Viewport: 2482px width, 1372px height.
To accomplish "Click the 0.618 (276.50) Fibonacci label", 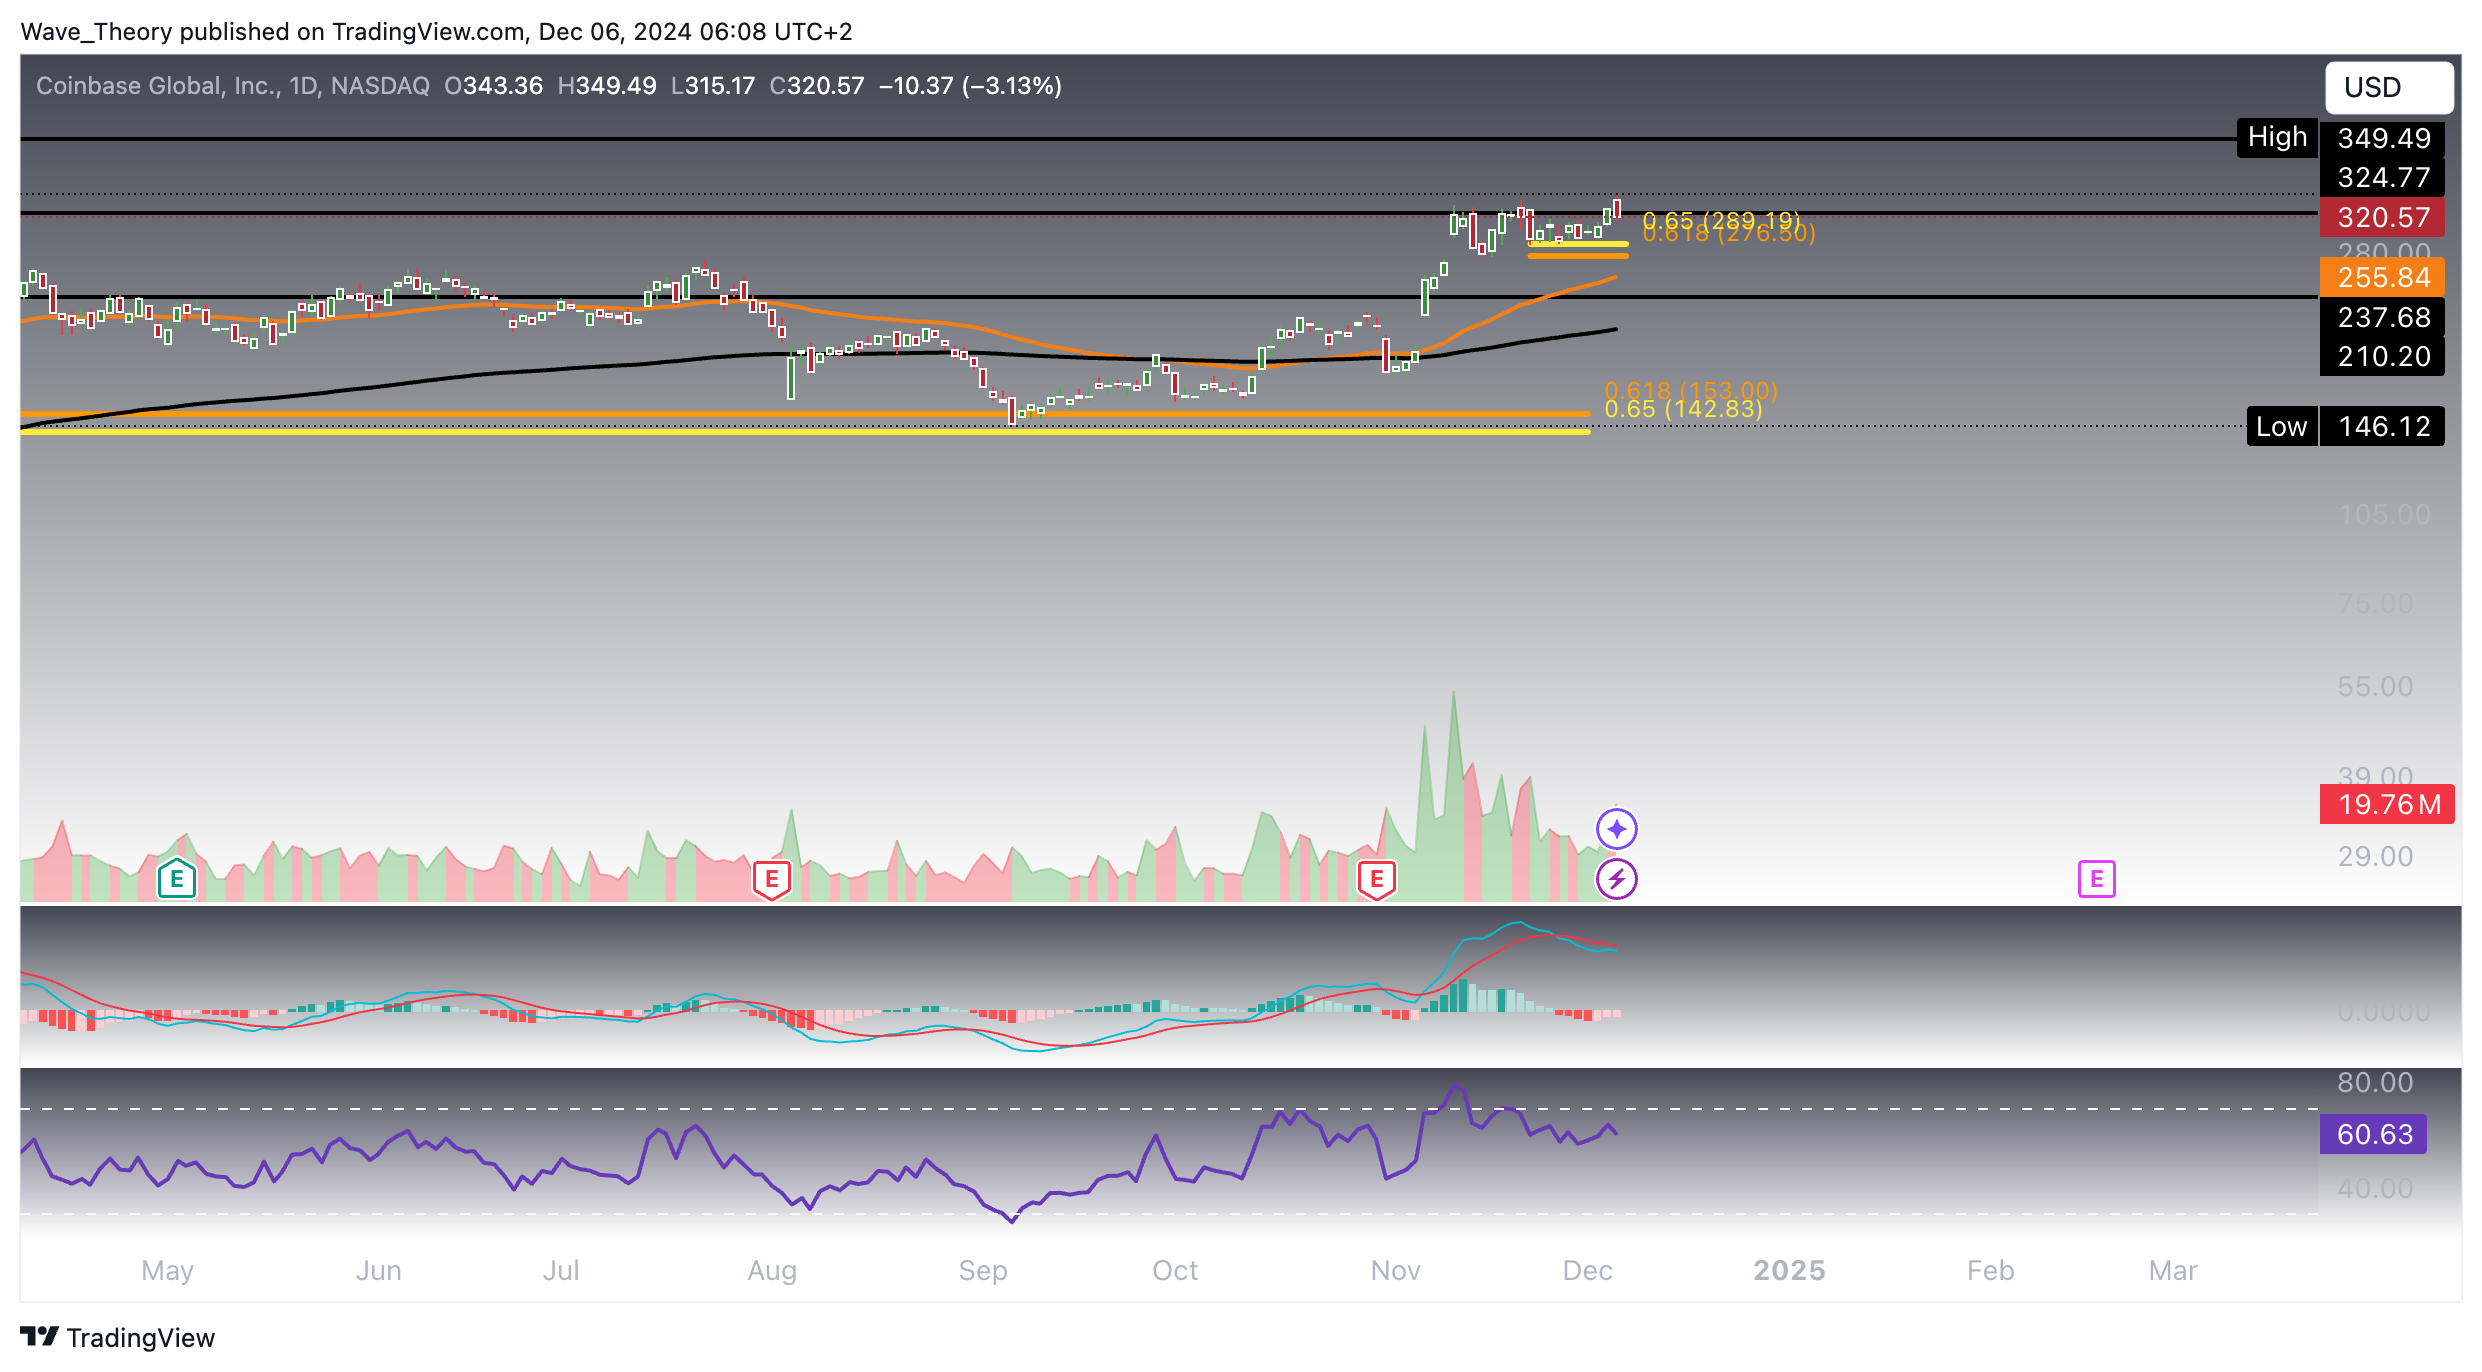I will point(1729,234).
